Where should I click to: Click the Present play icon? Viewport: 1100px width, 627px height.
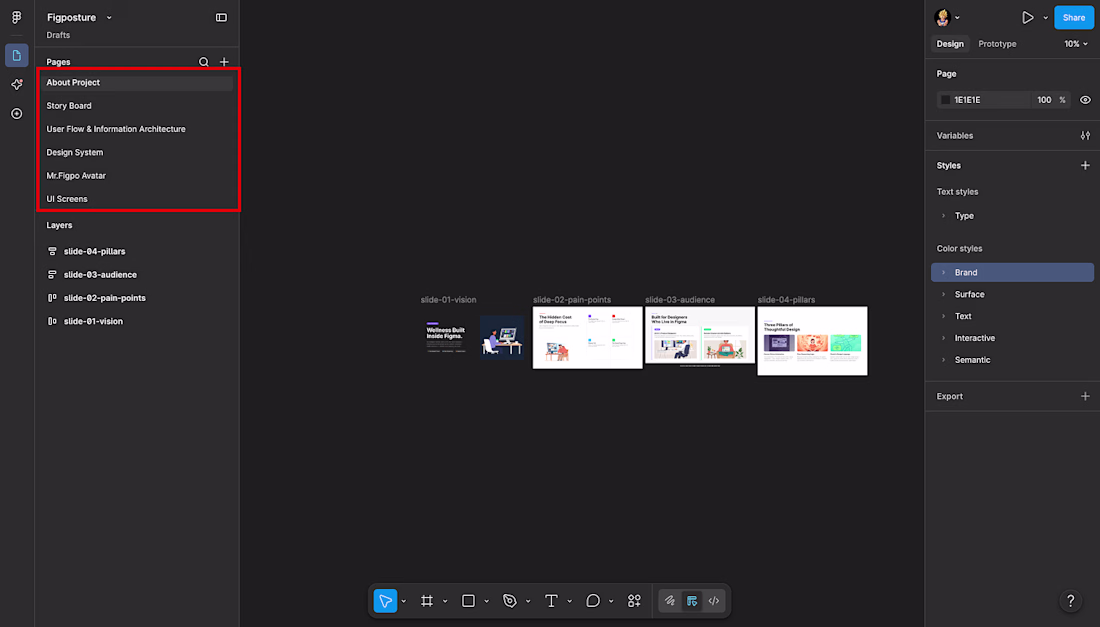(1028, 18)
